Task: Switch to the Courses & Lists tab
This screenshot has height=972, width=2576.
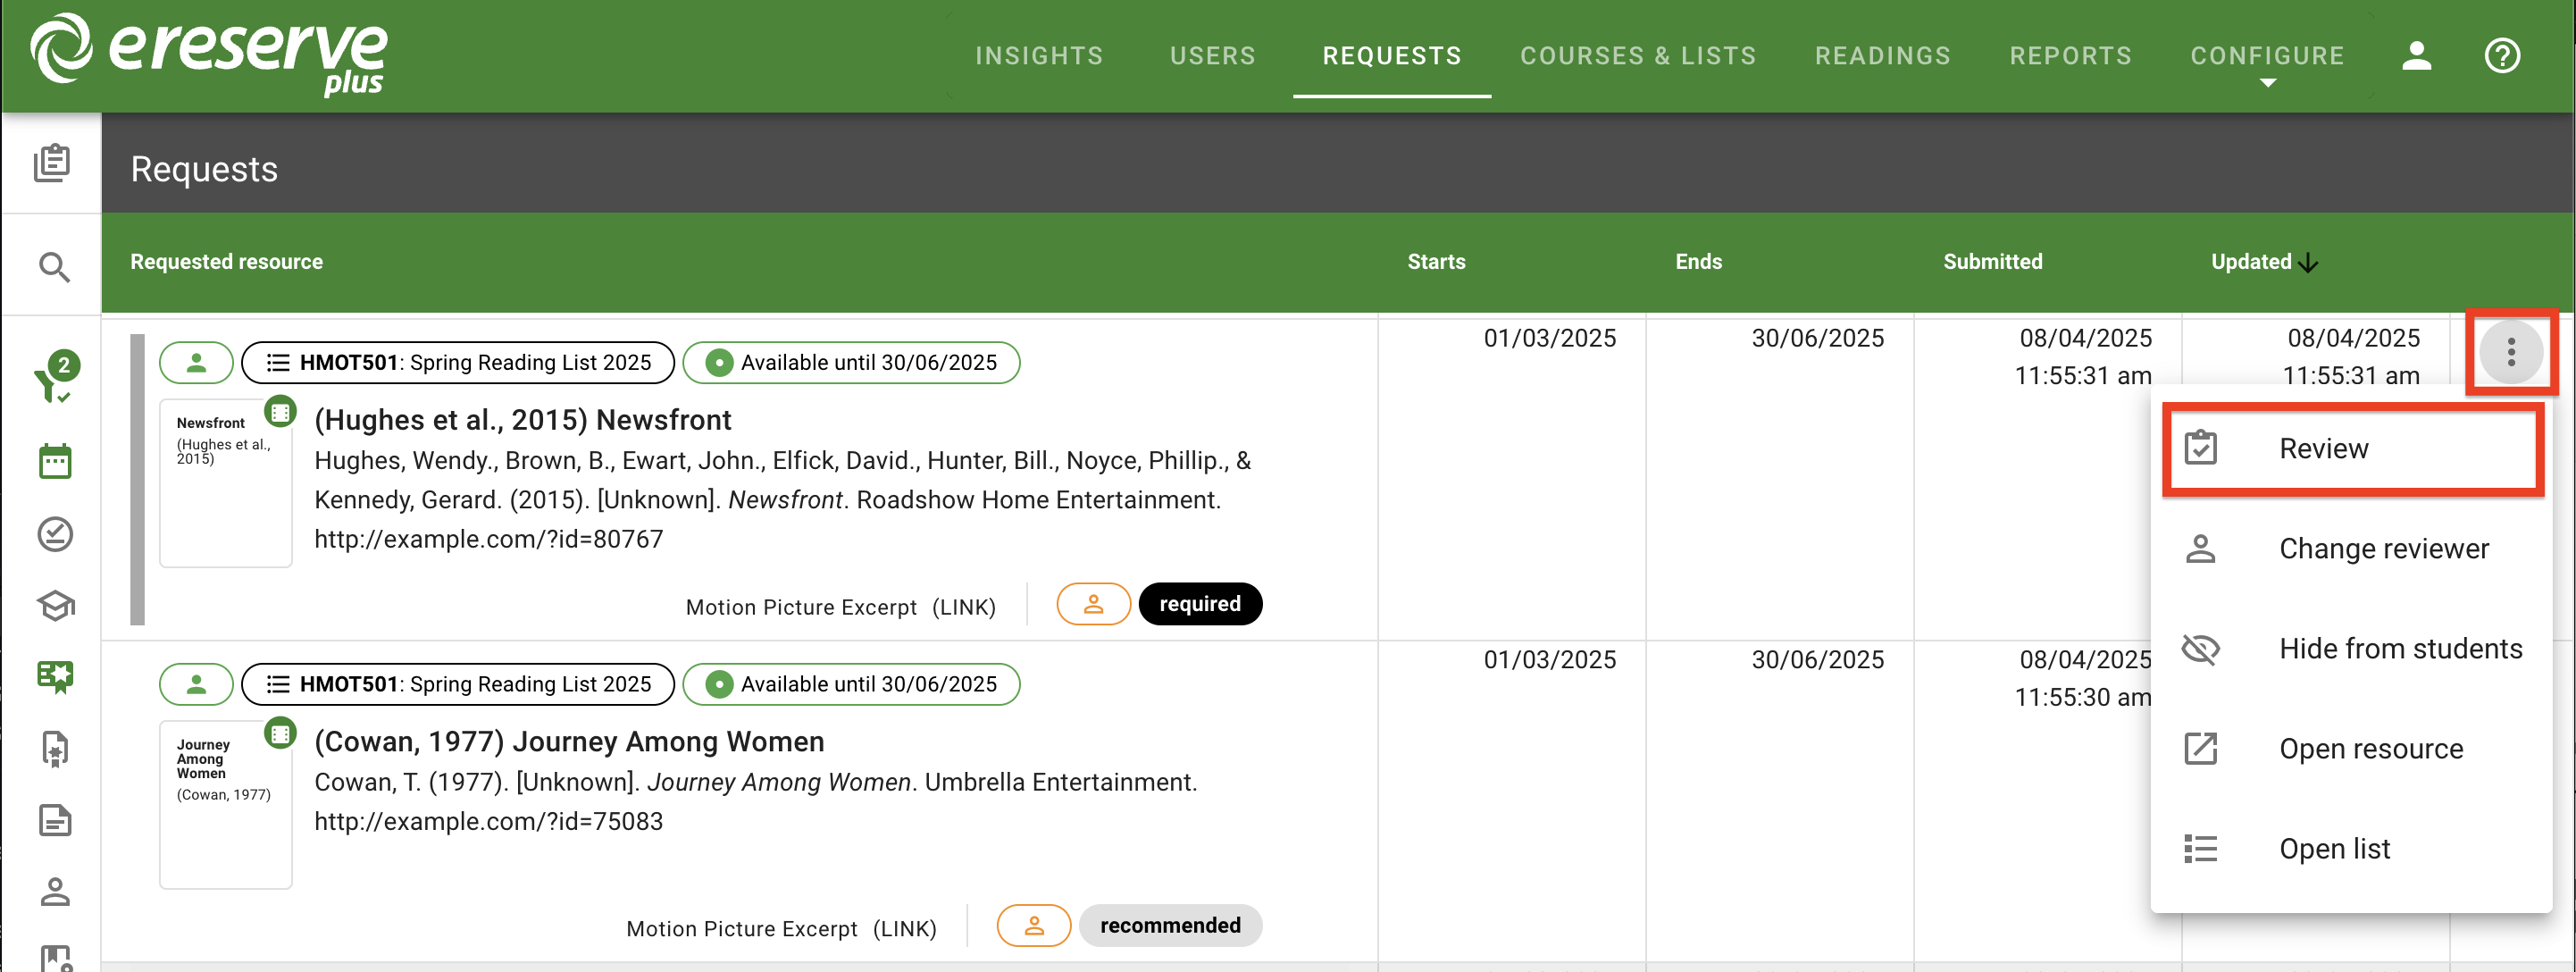Action: coord(1637,56)
